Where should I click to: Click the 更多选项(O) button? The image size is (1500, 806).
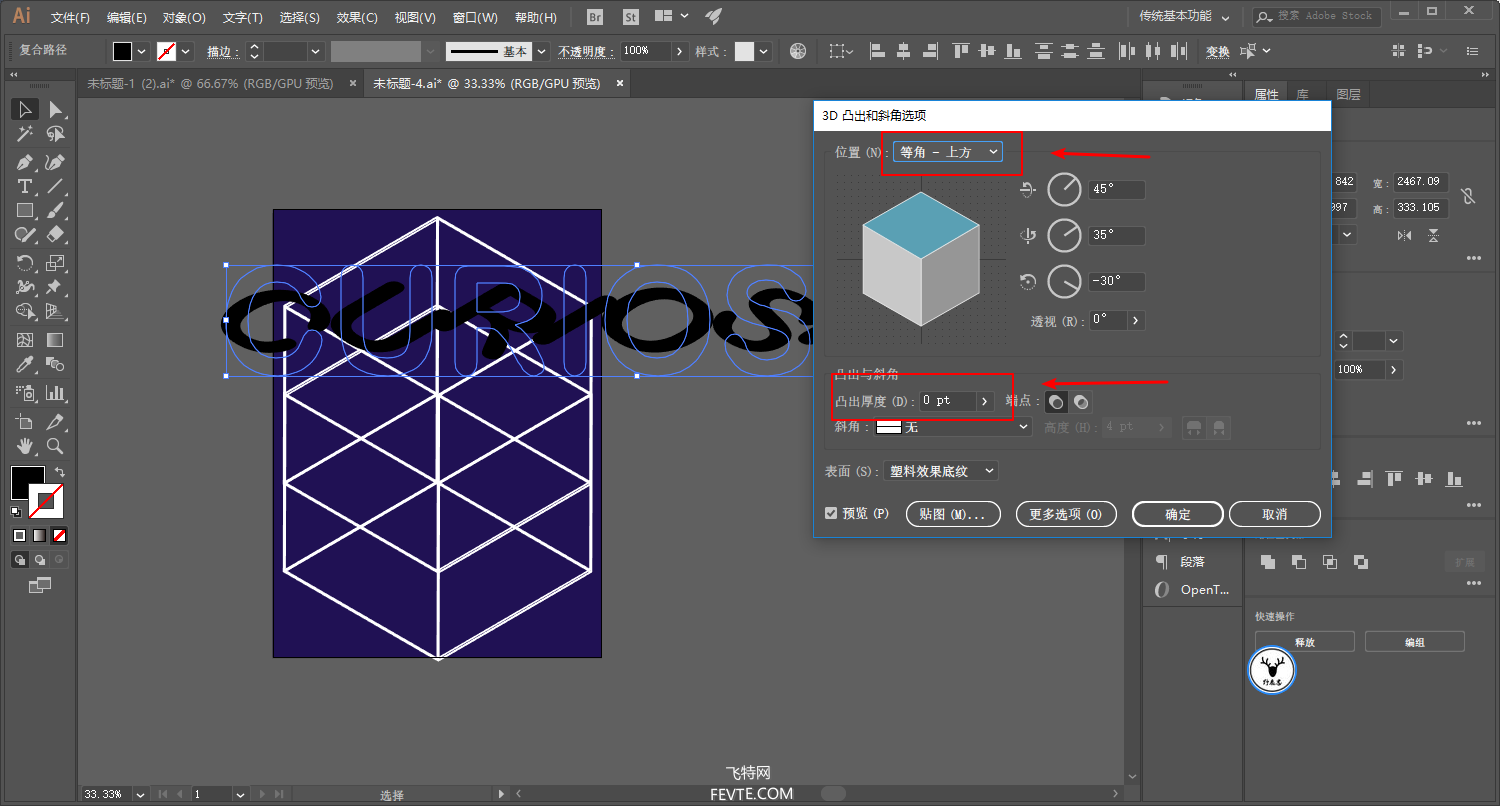1066,514
